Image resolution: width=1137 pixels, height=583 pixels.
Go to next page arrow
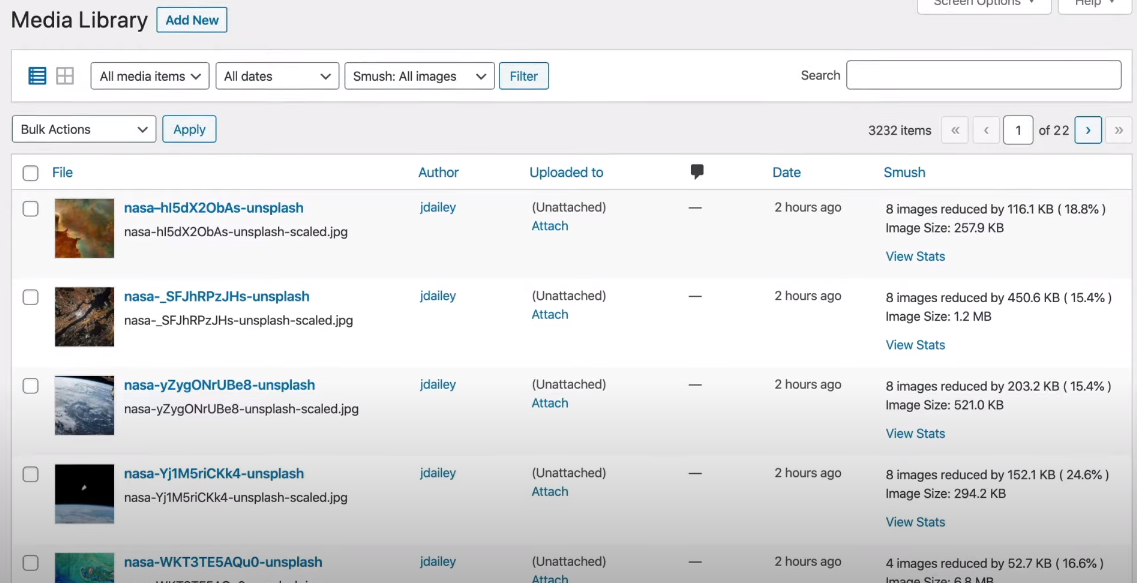point(1088,130)
